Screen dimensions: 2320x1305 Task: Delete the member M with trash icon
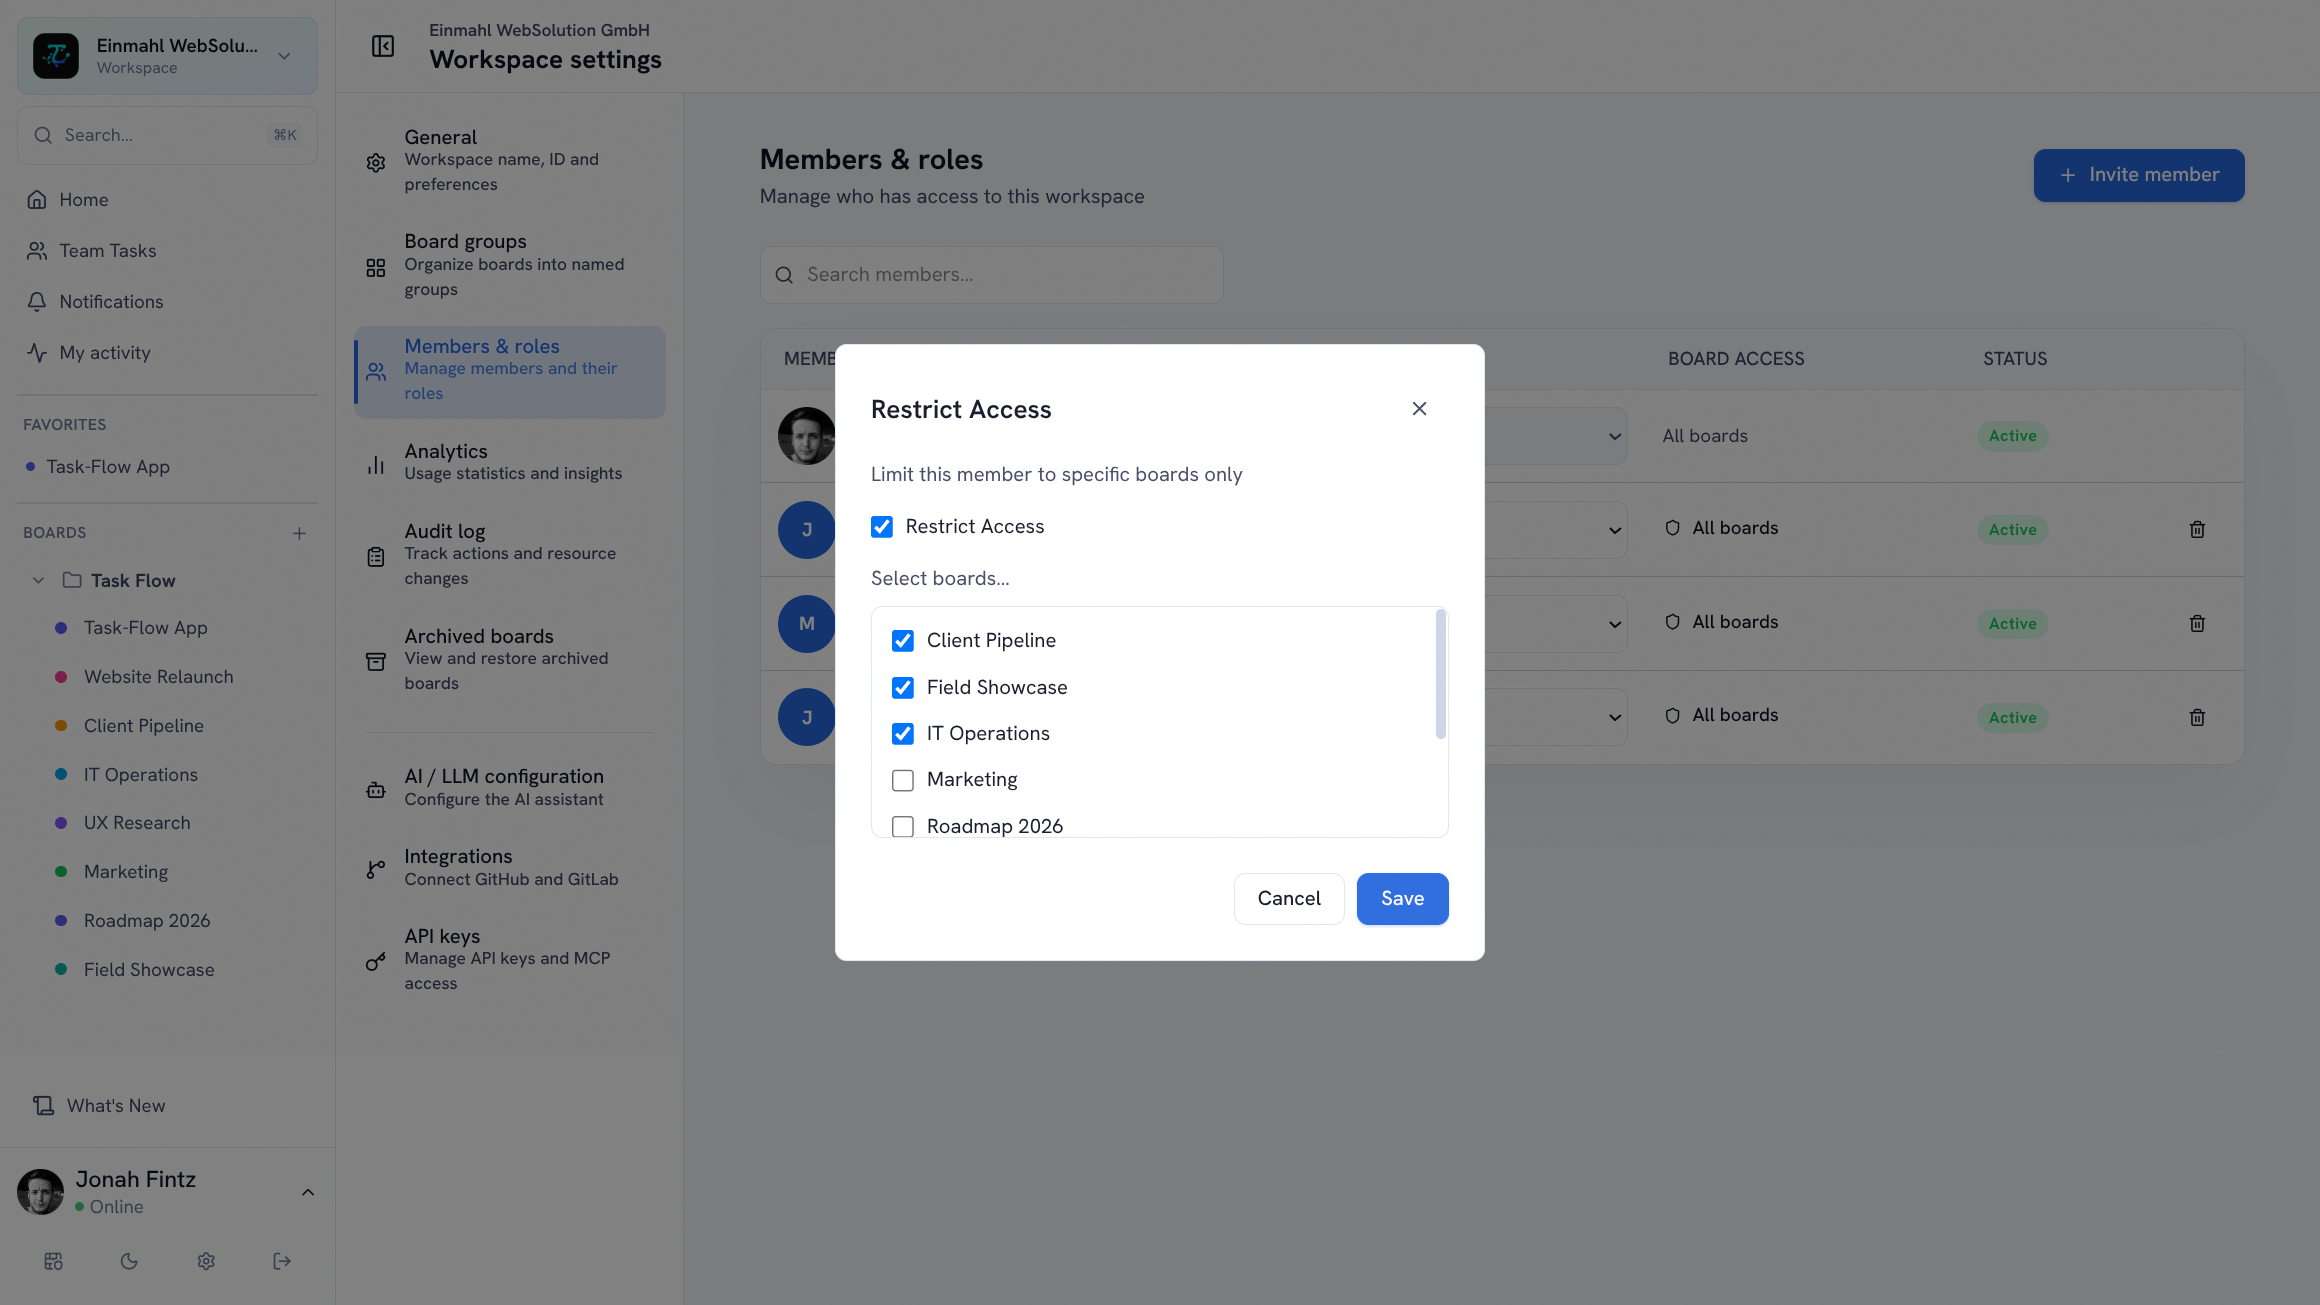(x=2197, y=623)
